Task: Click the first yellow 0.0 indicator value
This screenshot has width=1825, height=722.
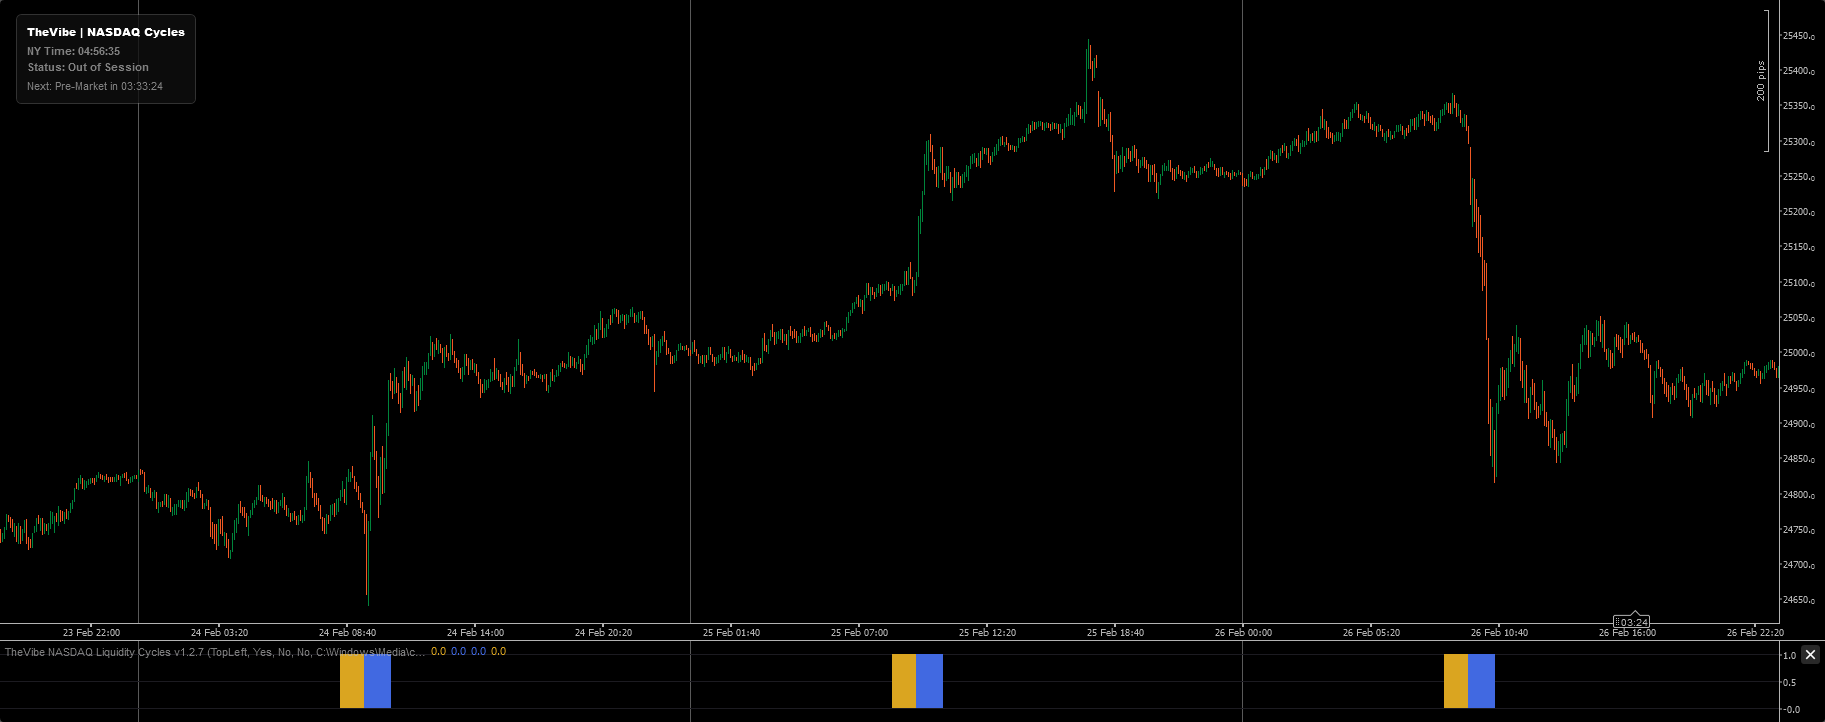Action: (438, 652)
